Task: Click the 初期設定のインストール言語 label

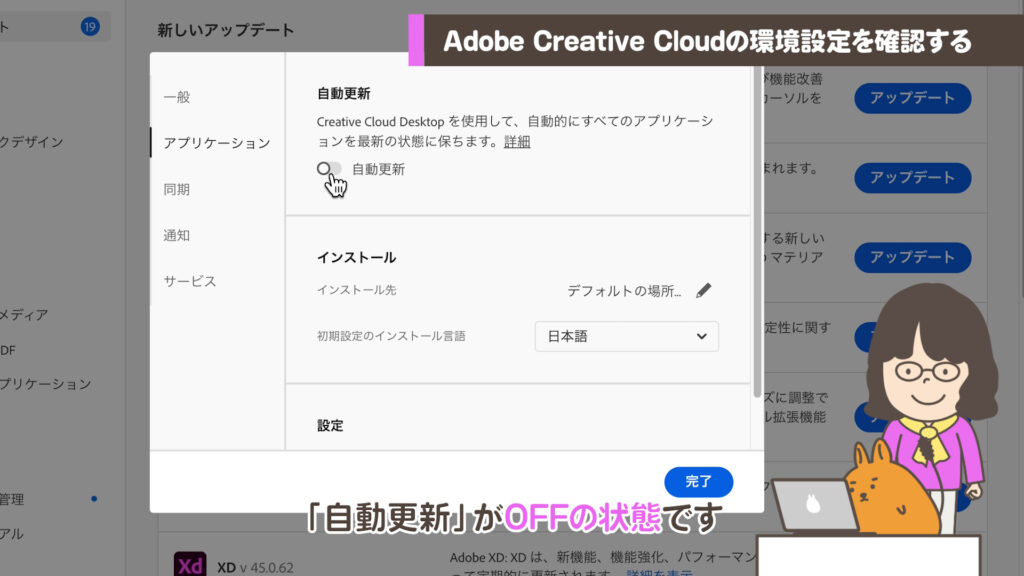Action: [x=391, y=336]
